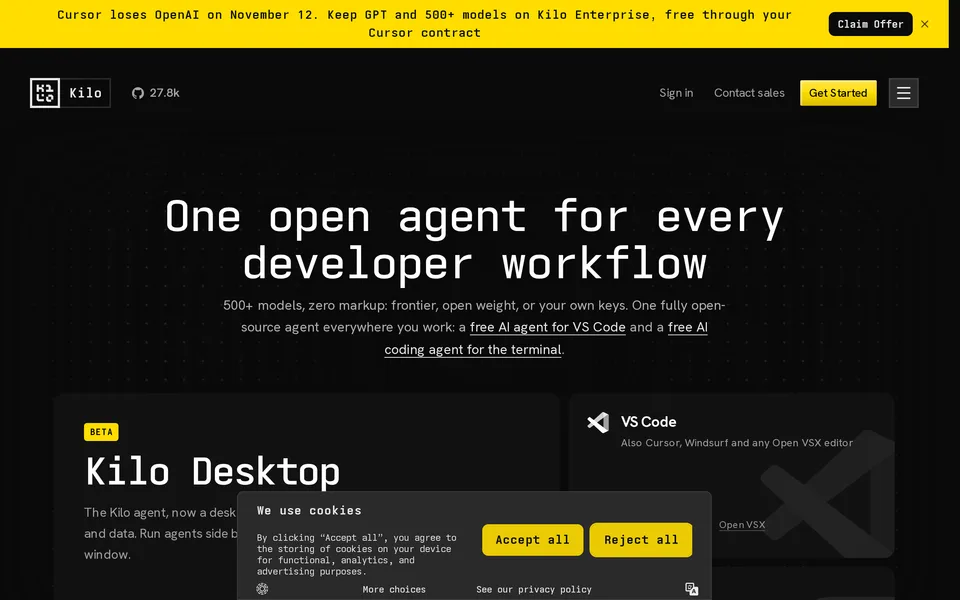Screen dimensions: 960x600
Task: Click the language translate icon in cookie dialog
Action: tap(692, 589)
